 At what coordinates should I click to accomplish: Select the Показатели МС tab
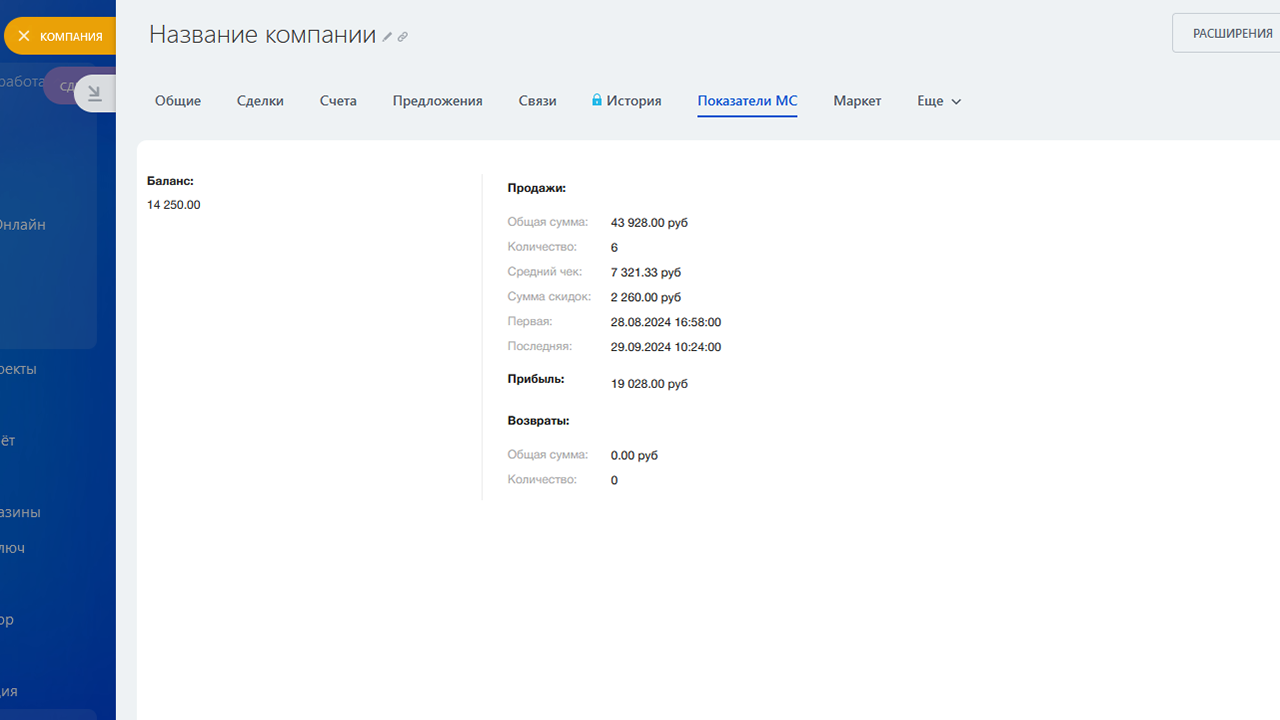(747, 101)
